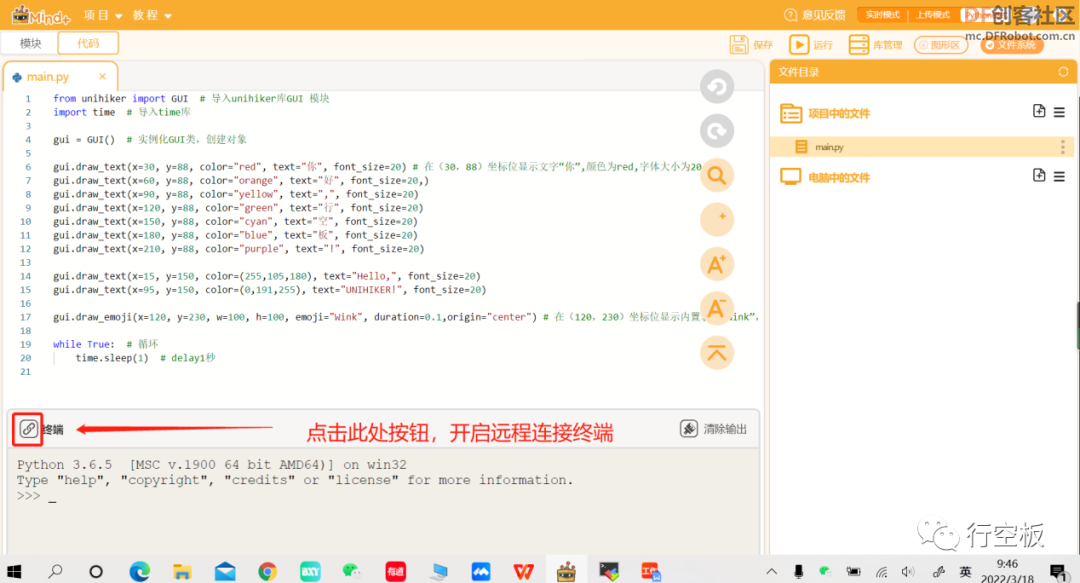Click the 运行 run play icon

click(799, 45)
